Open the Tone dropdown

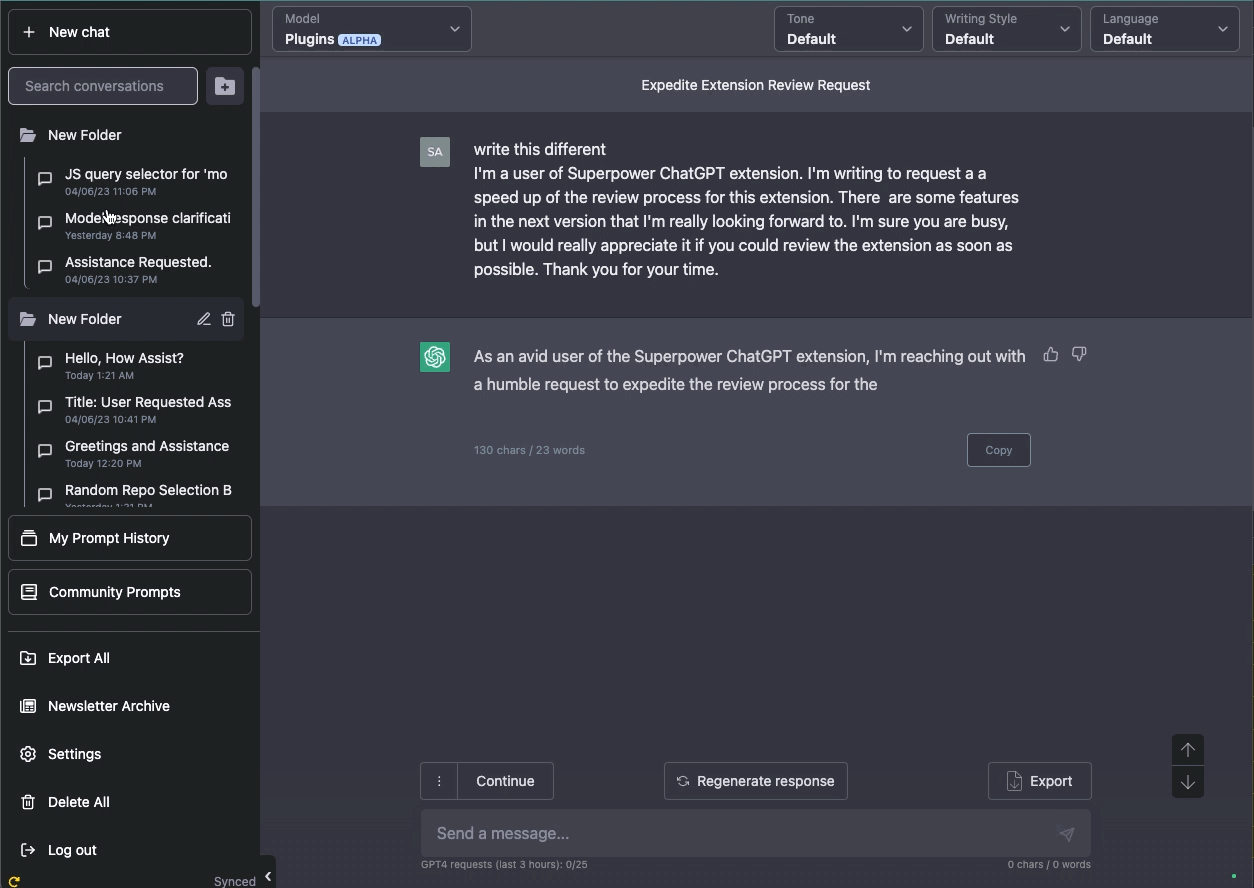[x=849, y=29]
